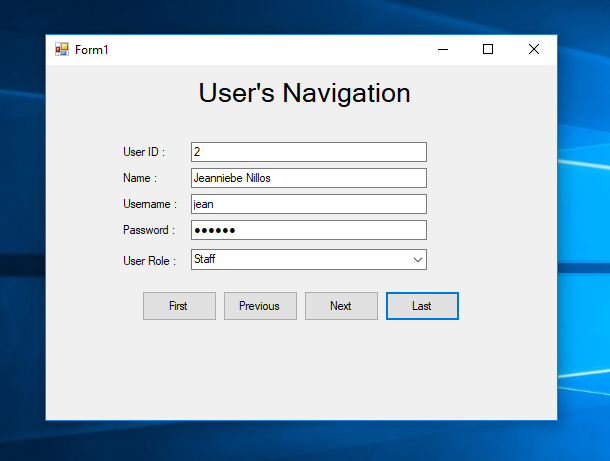Click the User ID text field
Screen dimensions: 610x461
pos(308,152)
